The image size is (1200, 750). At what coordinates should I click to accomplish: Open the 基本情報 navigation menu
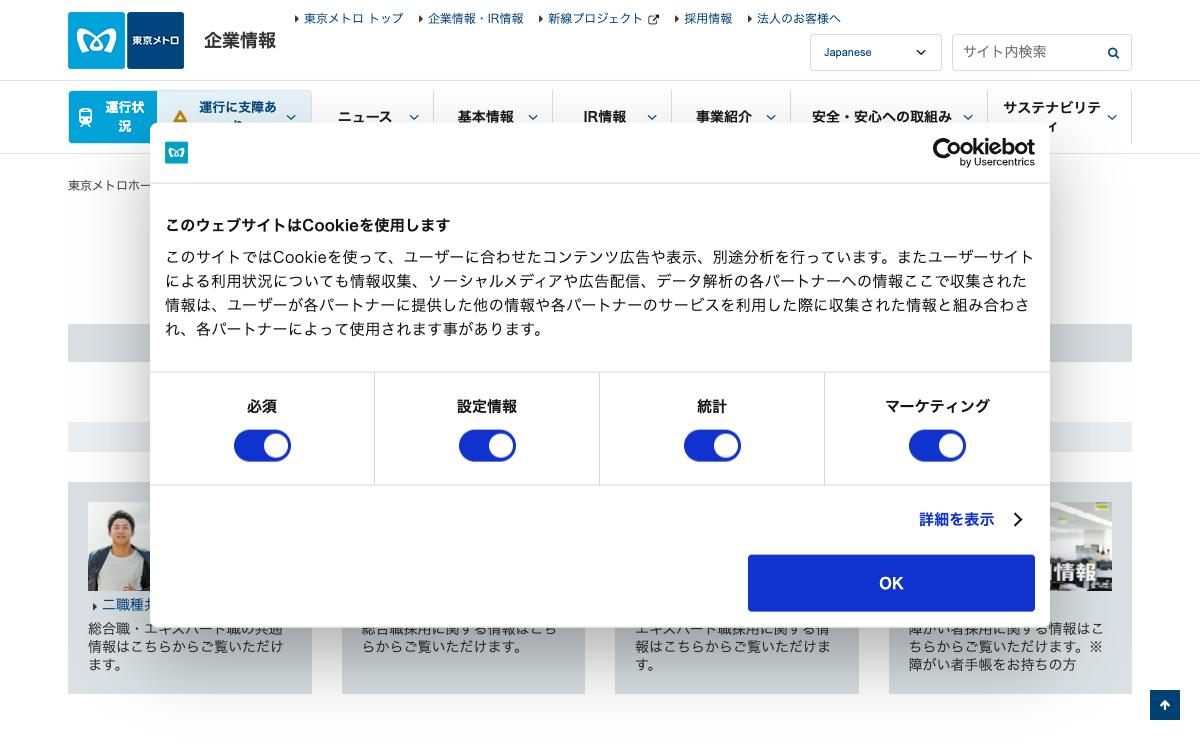tap(485, 117)
